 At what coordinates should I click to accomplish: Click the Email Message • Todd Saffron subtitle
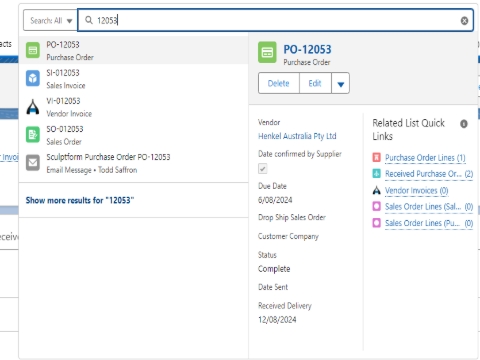click(92, 170)
